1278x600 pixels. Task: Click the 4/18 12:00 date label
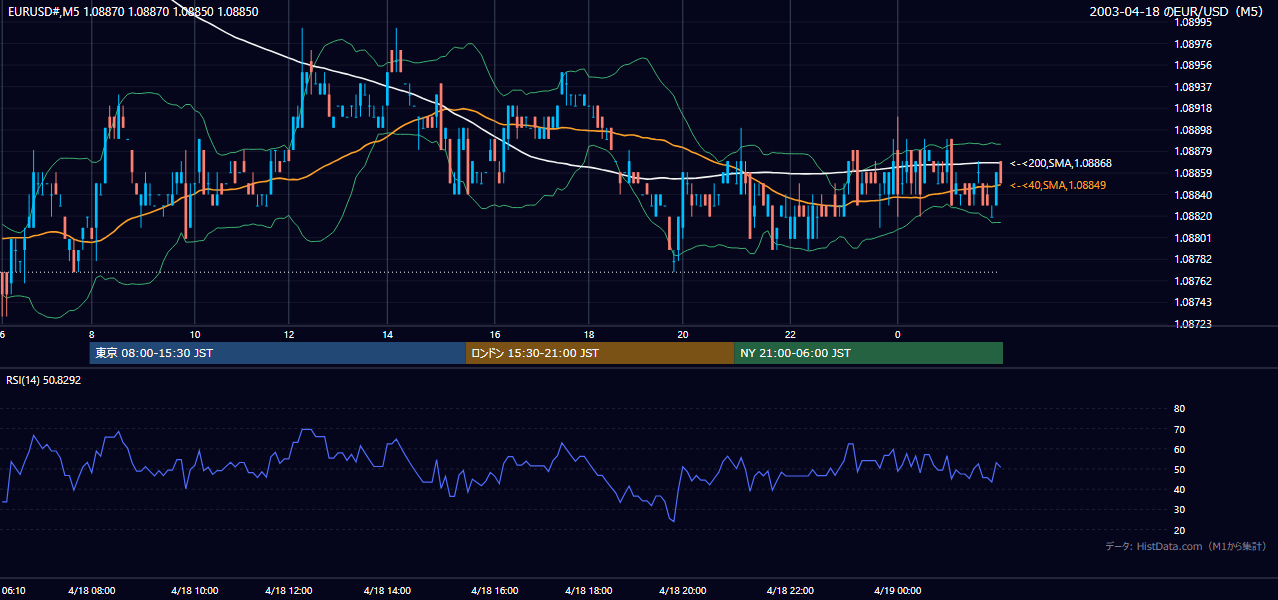pyautogui.click(x=289, y=591)
